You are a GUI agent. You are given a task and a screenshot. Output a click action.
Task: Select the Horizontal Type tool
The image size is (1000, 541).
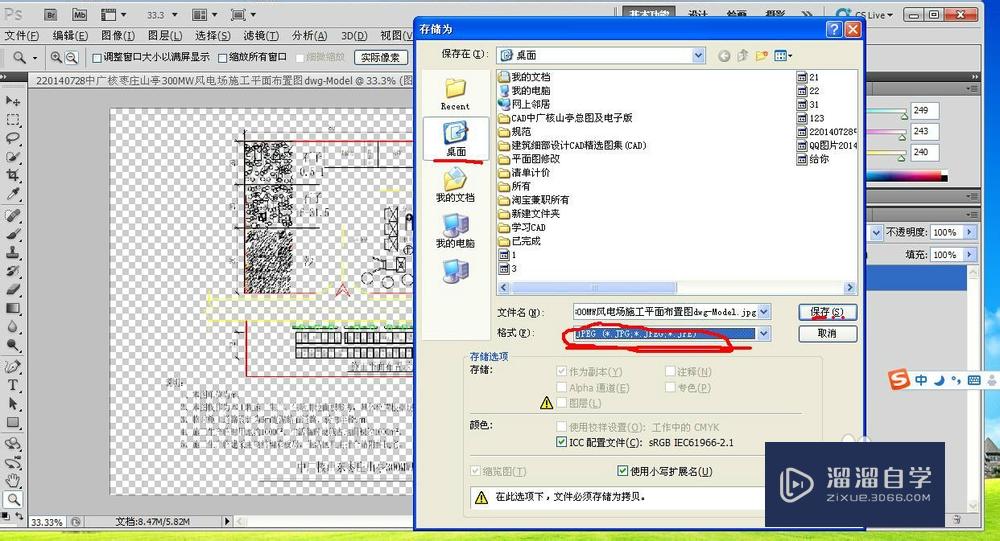click(x=13, y=385)
